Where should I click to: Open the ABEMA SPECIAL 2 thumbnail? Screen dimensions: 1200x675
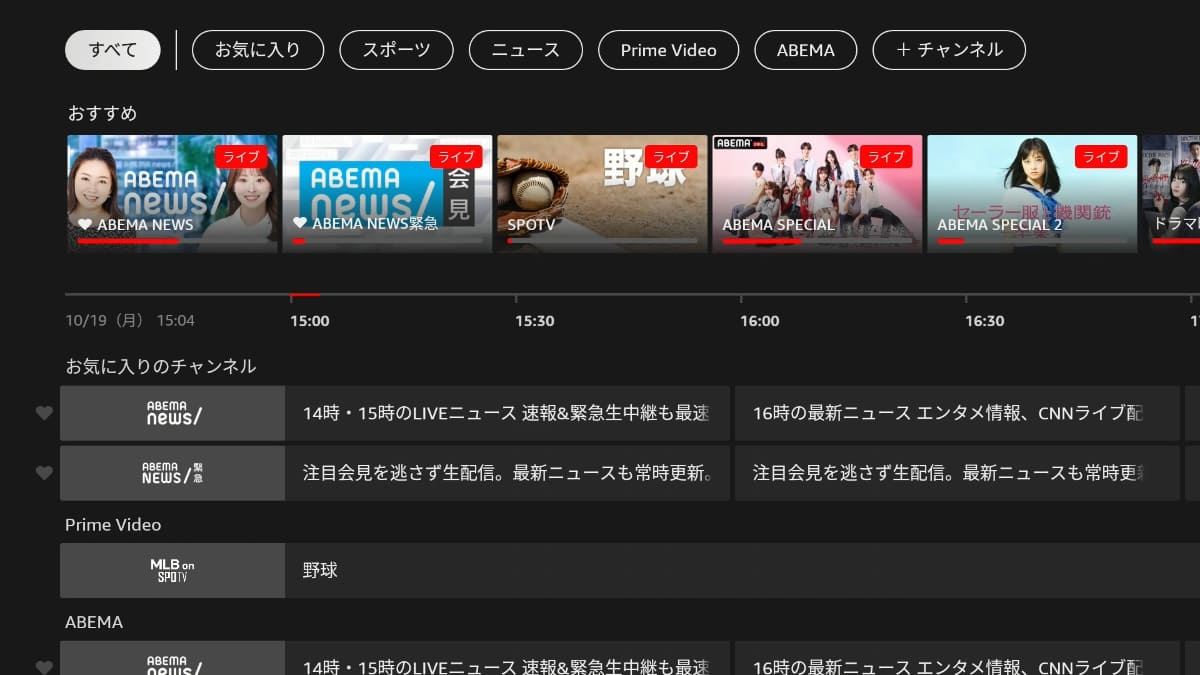(1032, 193)
